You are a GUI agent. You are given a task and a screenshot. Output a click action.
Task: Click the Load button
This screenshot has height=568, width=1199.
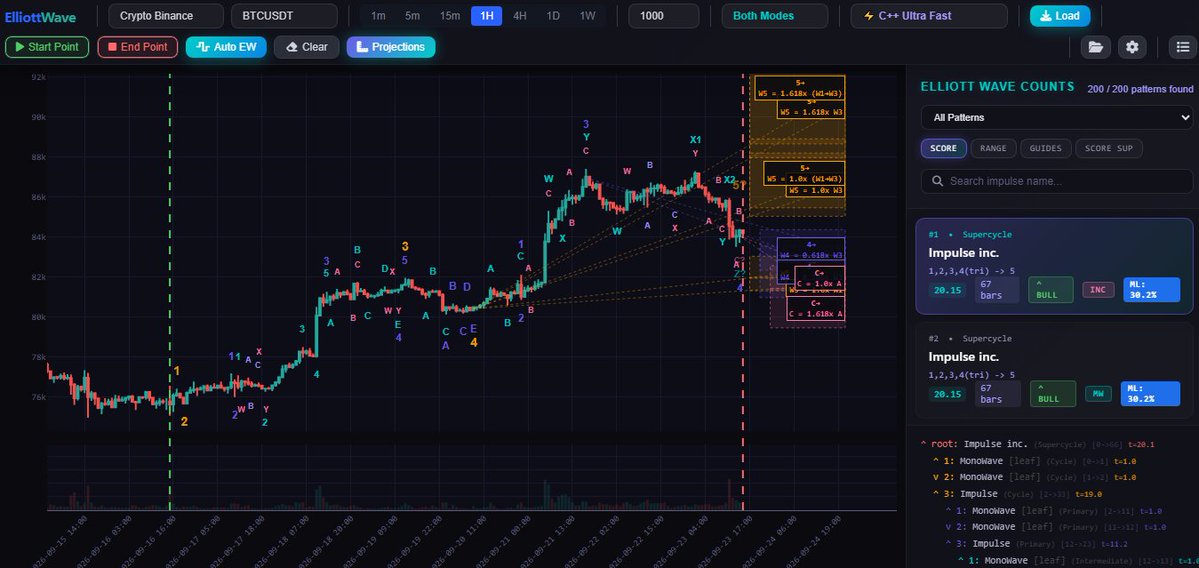(x=1059, y=16)
